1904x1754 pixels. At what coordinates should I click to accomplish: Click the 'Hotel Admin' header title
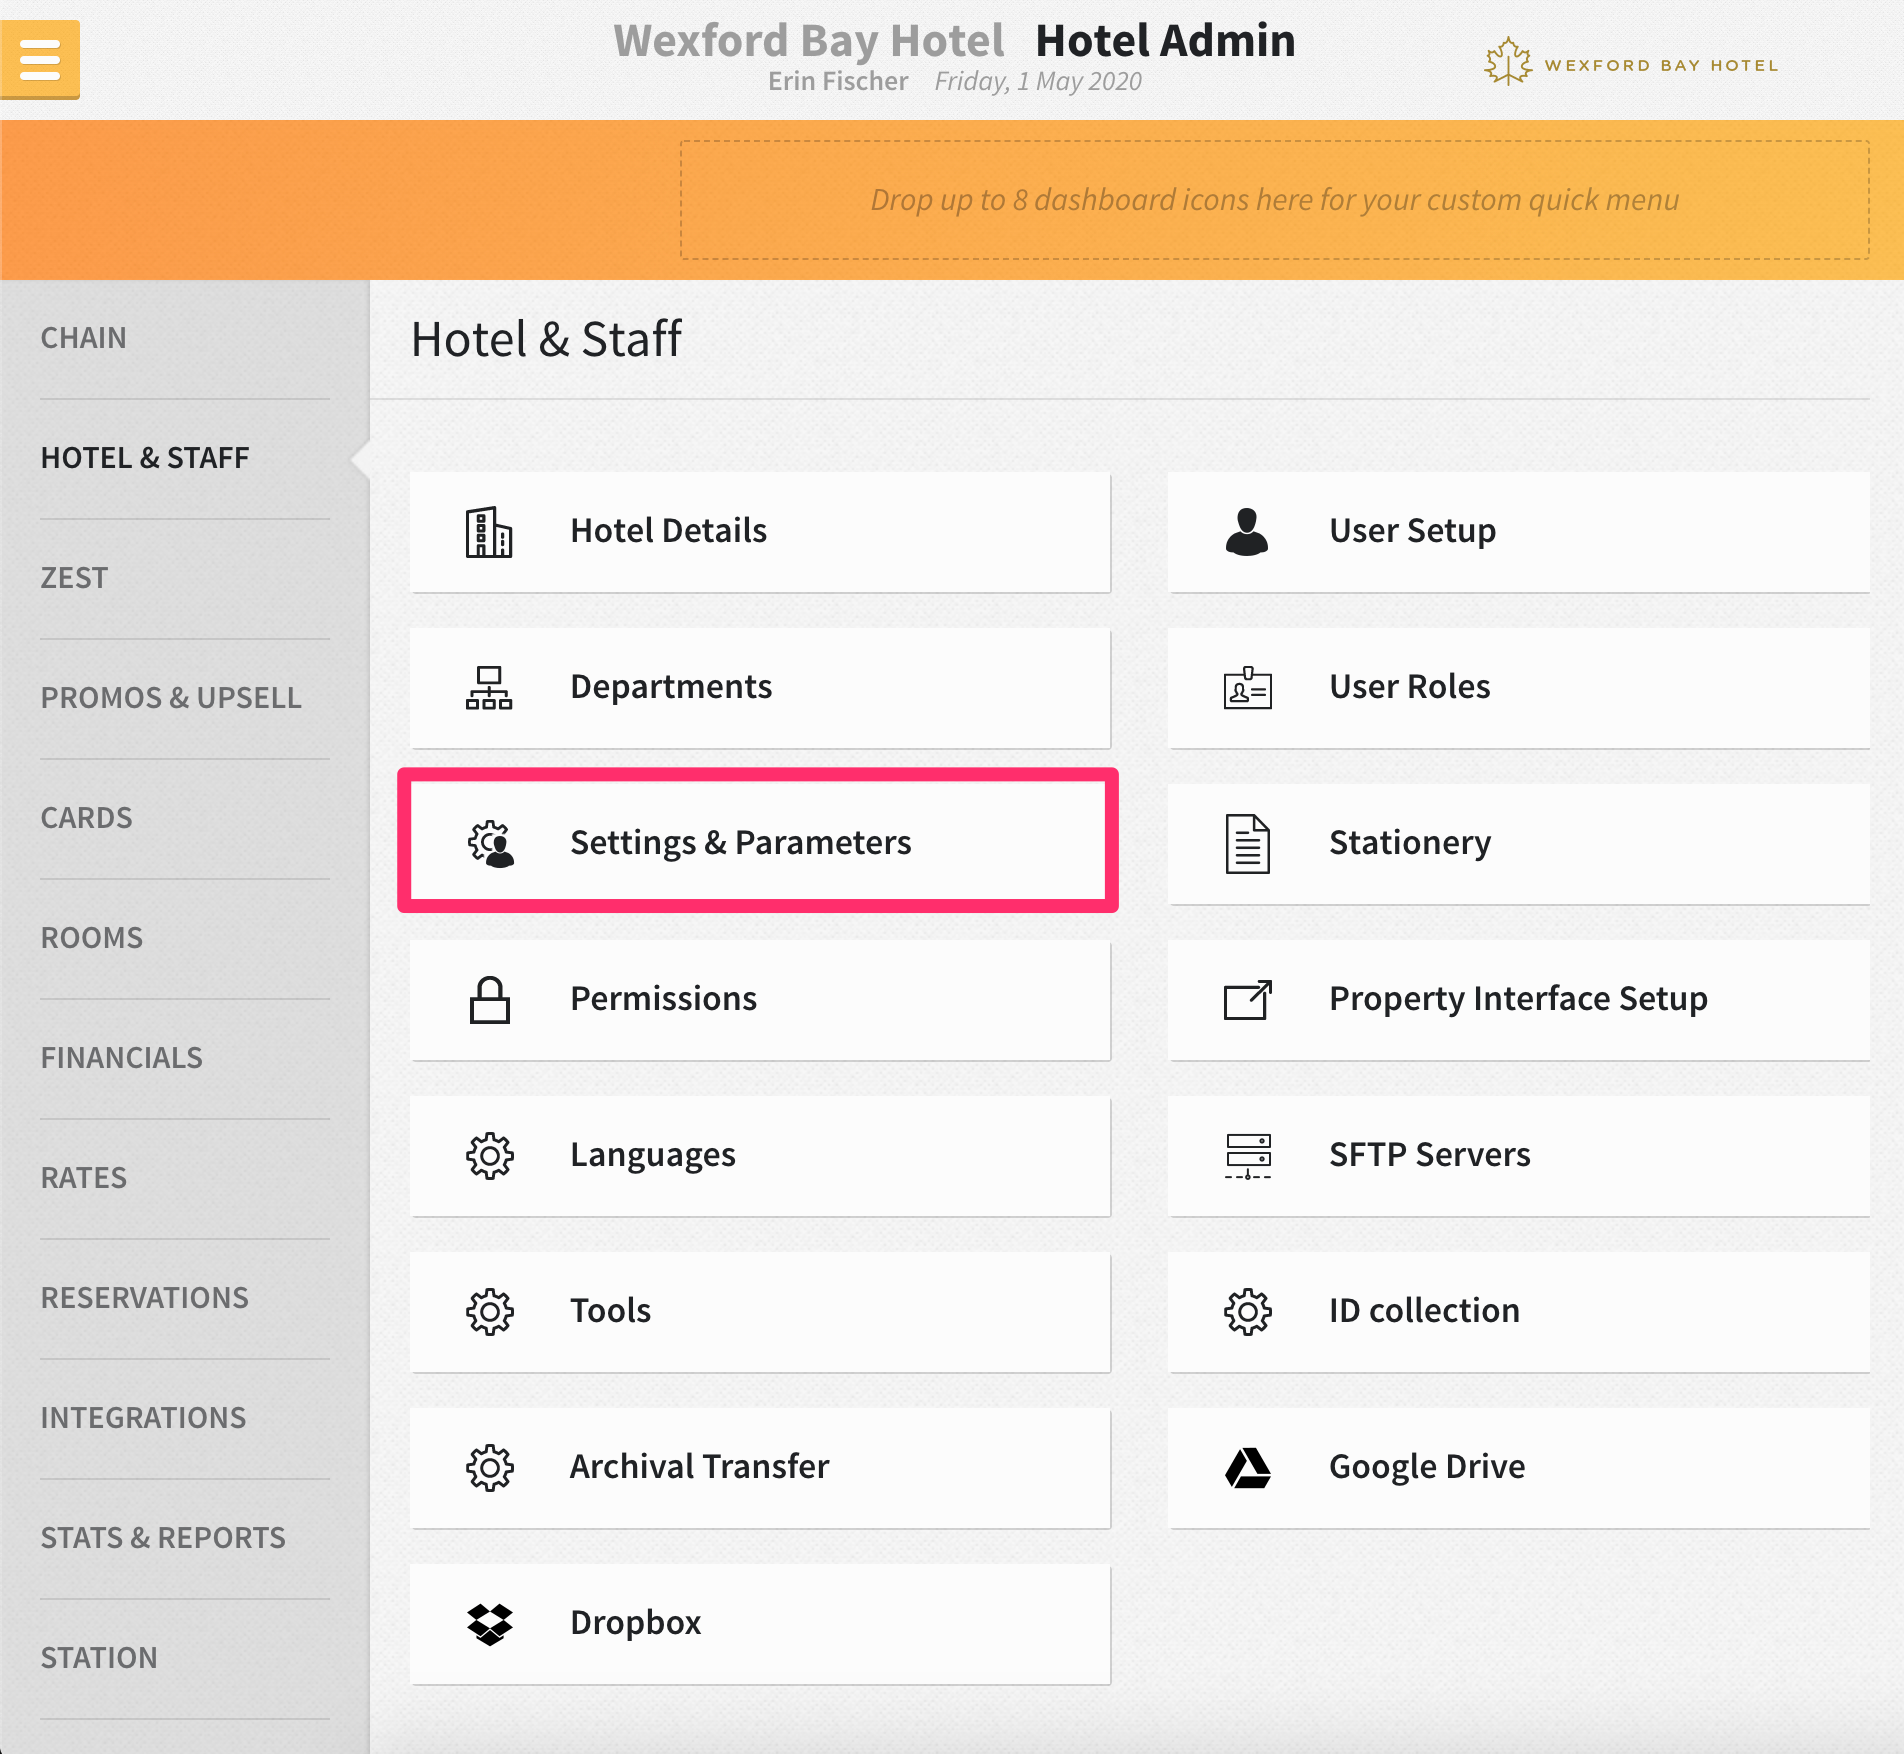[x=1165, y=41]
